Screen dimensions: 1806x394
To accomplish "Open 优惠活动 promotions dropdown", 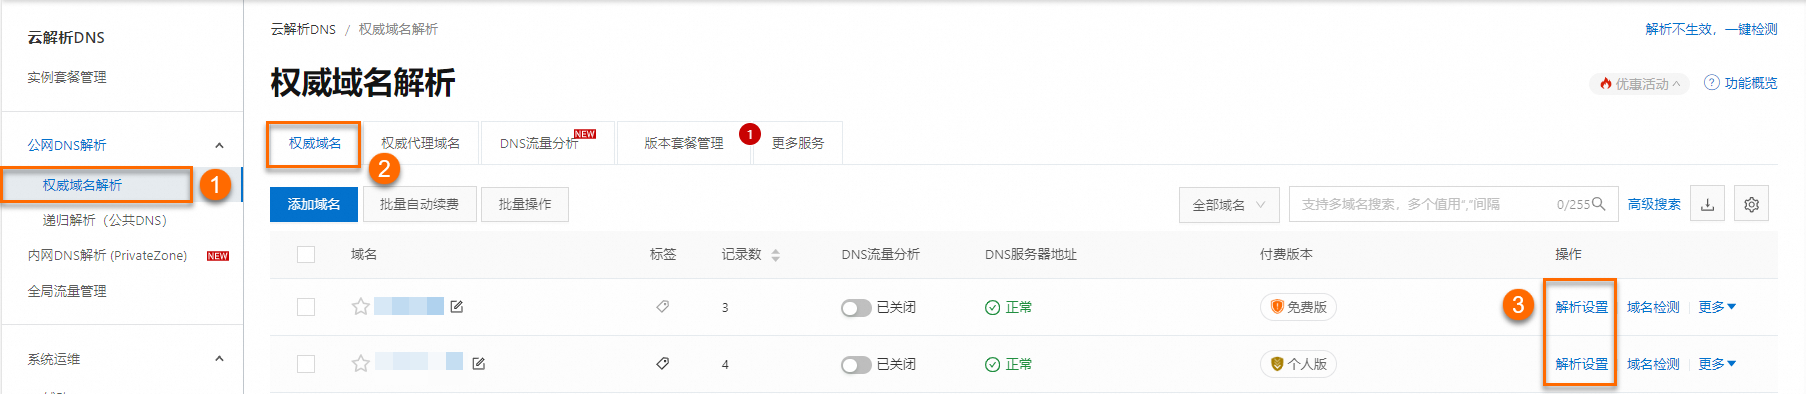I will pos(1640,84).
